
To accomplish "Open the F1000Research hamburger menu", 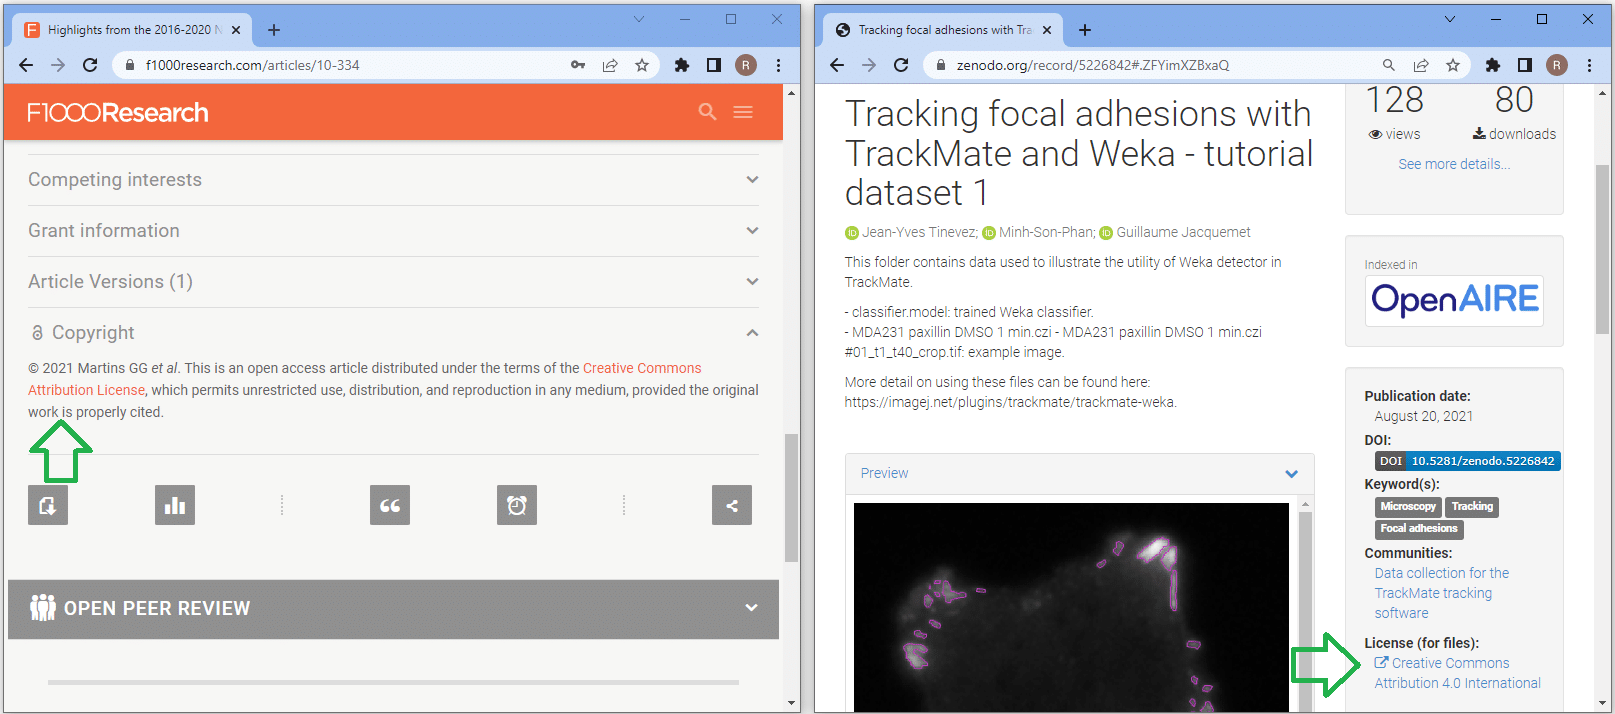I will [x=743, y=112].
